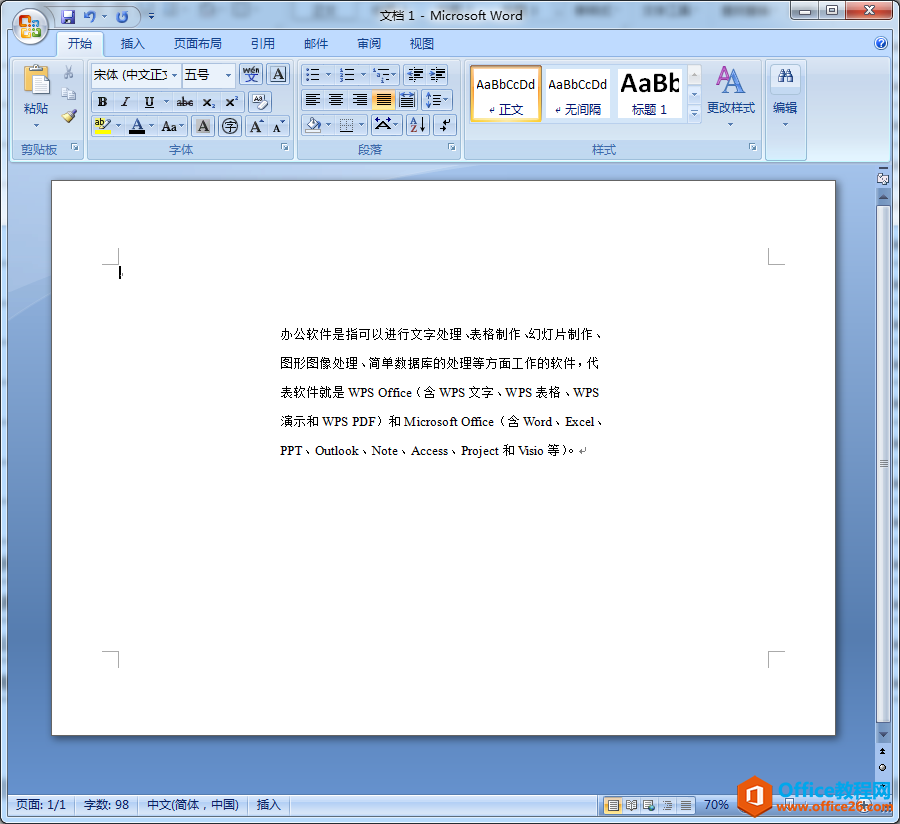Image resolution: width=900 pixels, height=824 pixels.
Task: Open highlight color dropdown arrow
Action: pos(118,126)
